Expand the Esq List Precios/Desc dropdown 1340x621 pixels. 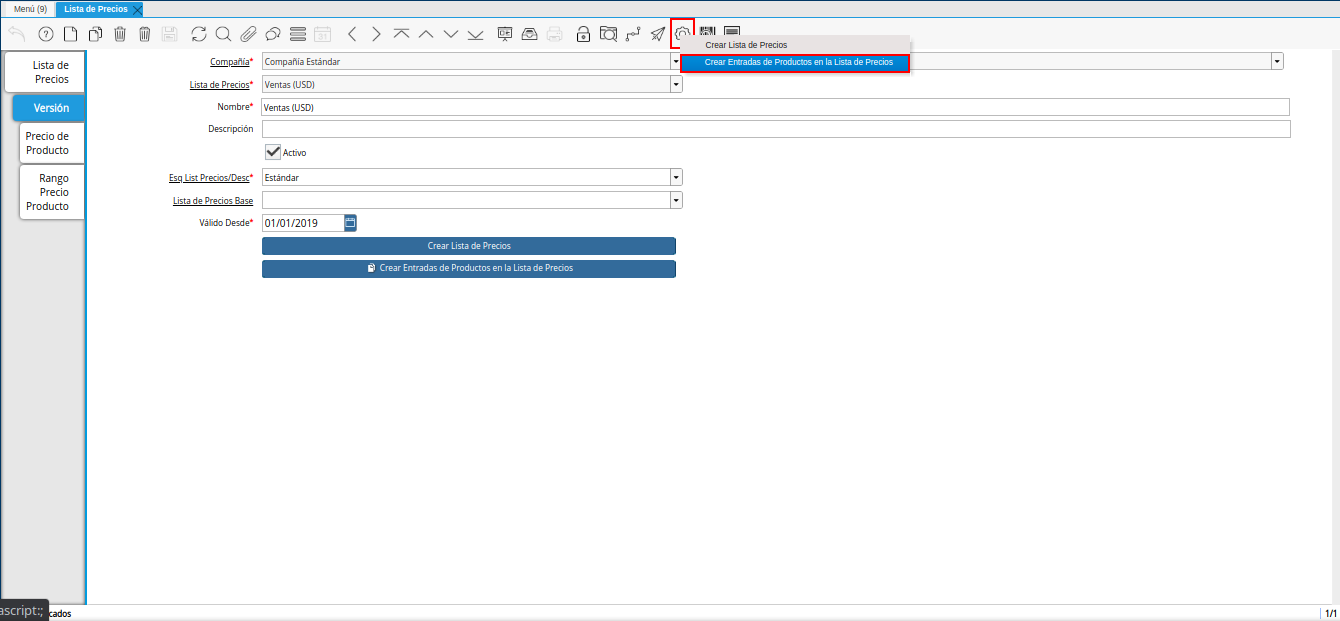click(677, 177)
